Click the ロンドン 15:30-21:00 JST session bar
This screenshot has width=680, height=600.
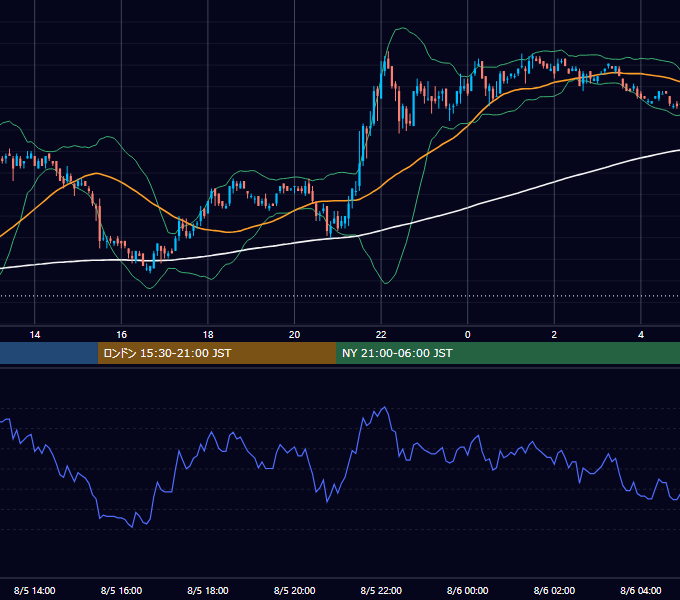tap(217, 353)
